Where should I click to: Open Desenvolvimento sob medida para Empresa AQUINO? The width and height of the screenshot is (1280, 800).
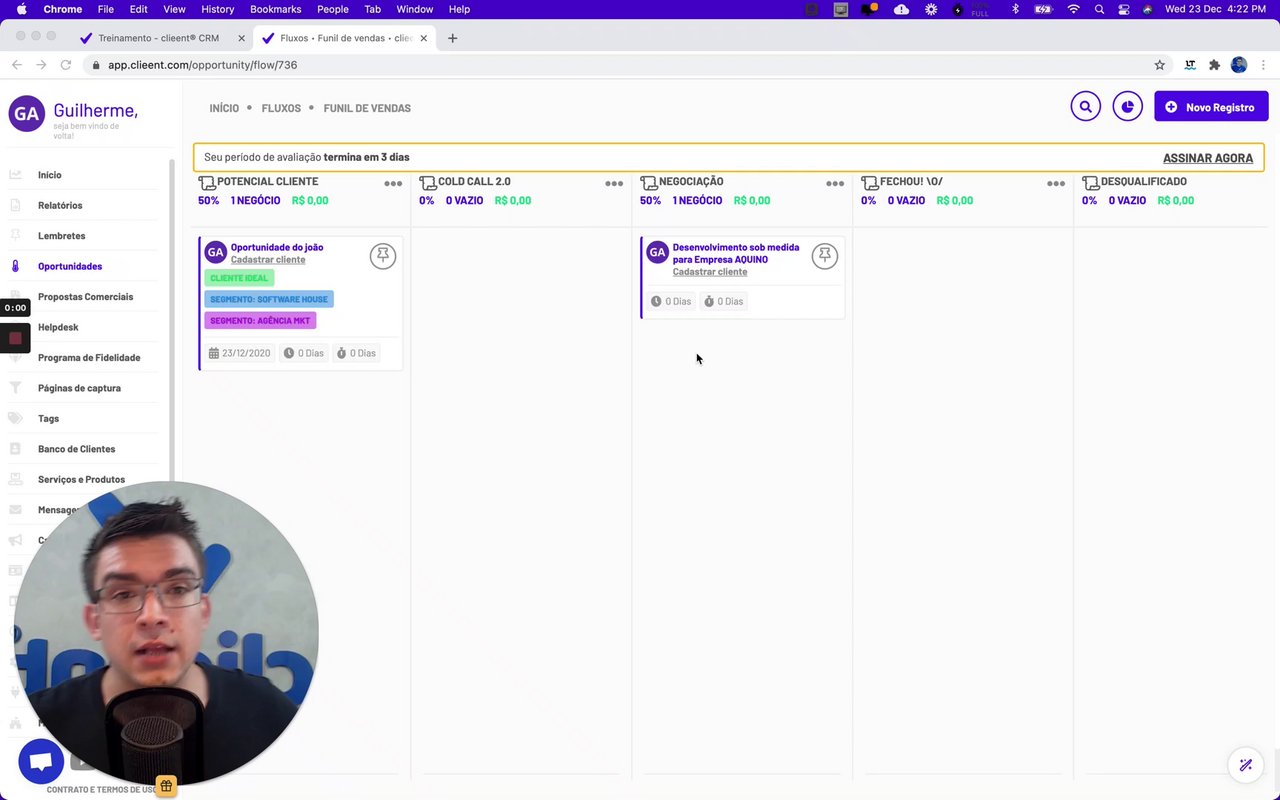[736, 253]
